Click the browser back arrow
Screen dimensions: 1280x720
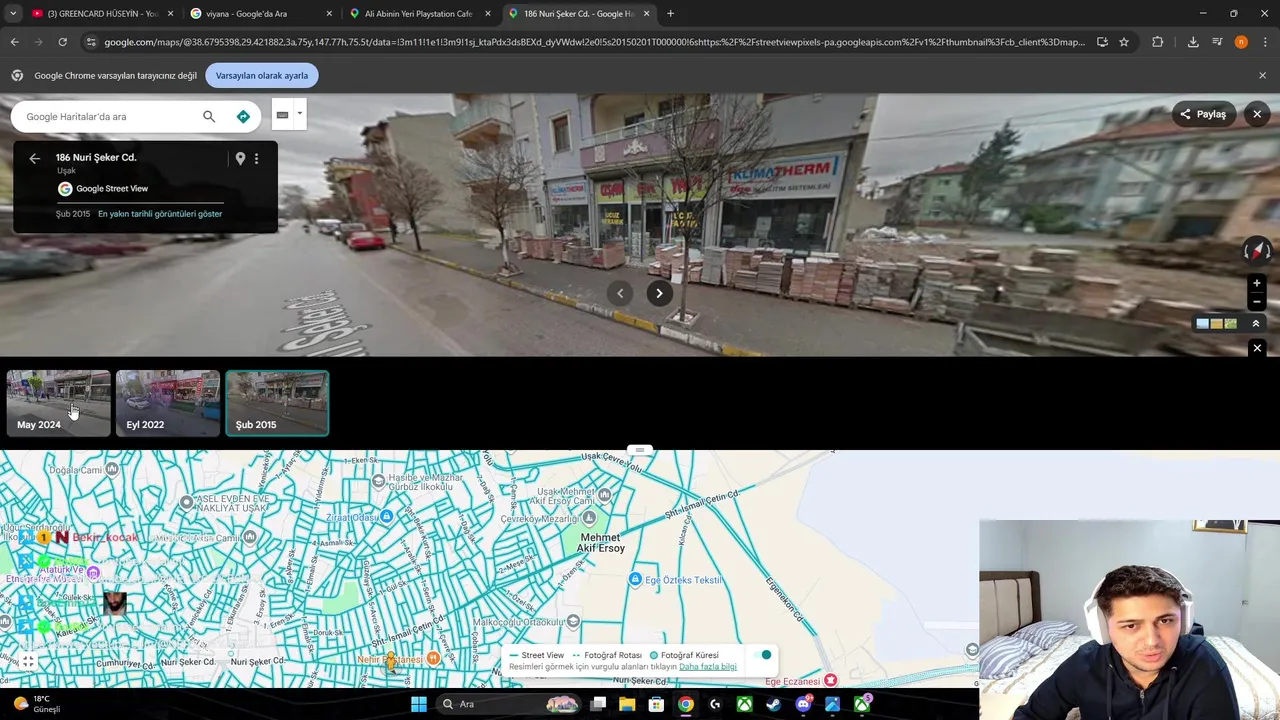(14, 42)
